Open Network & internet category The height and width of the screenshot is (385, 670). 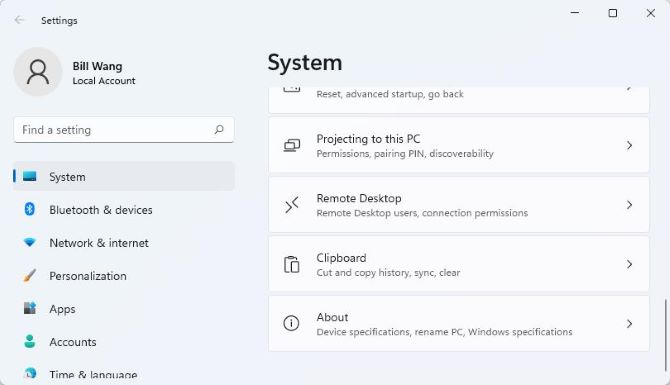[124, 243]
